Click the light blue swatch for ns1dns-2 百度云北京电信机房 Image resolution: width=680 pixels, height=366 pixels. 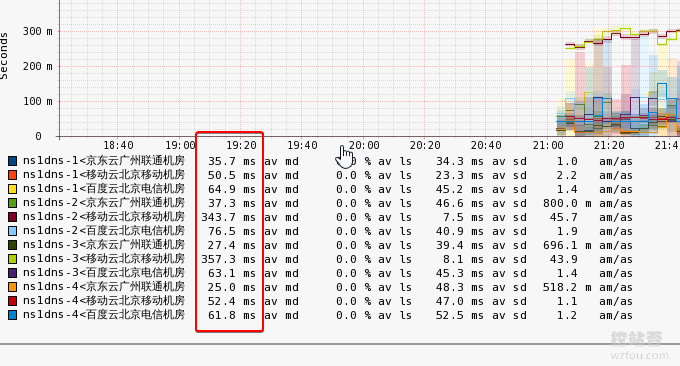click(x=13, y=231)
